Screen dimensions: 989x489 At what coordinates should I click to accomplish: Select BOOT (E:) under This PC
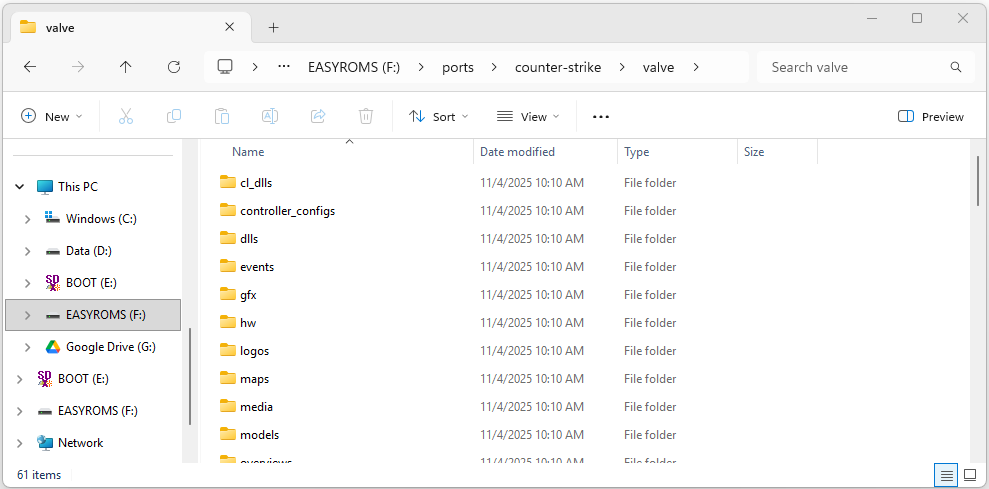[x=91, y=283]
